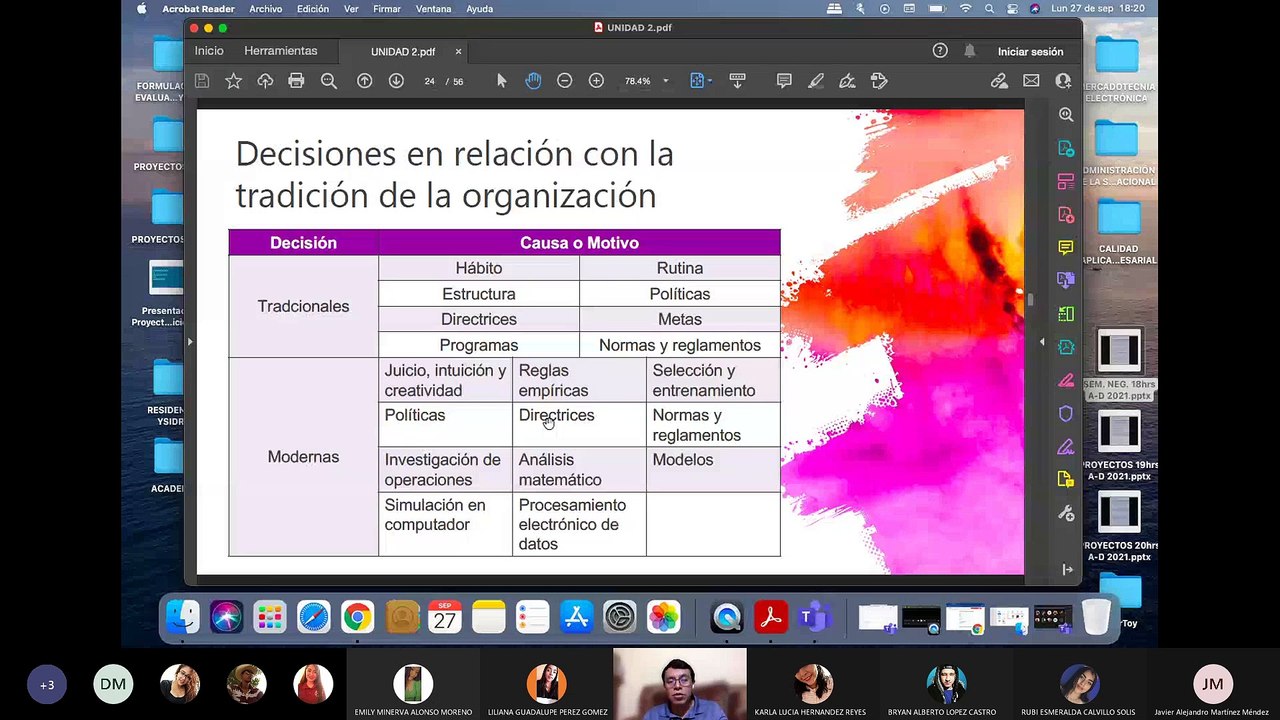Expand the left navigation pane arrow
The image size is (1280, 720).
click(x=190, y=342)
